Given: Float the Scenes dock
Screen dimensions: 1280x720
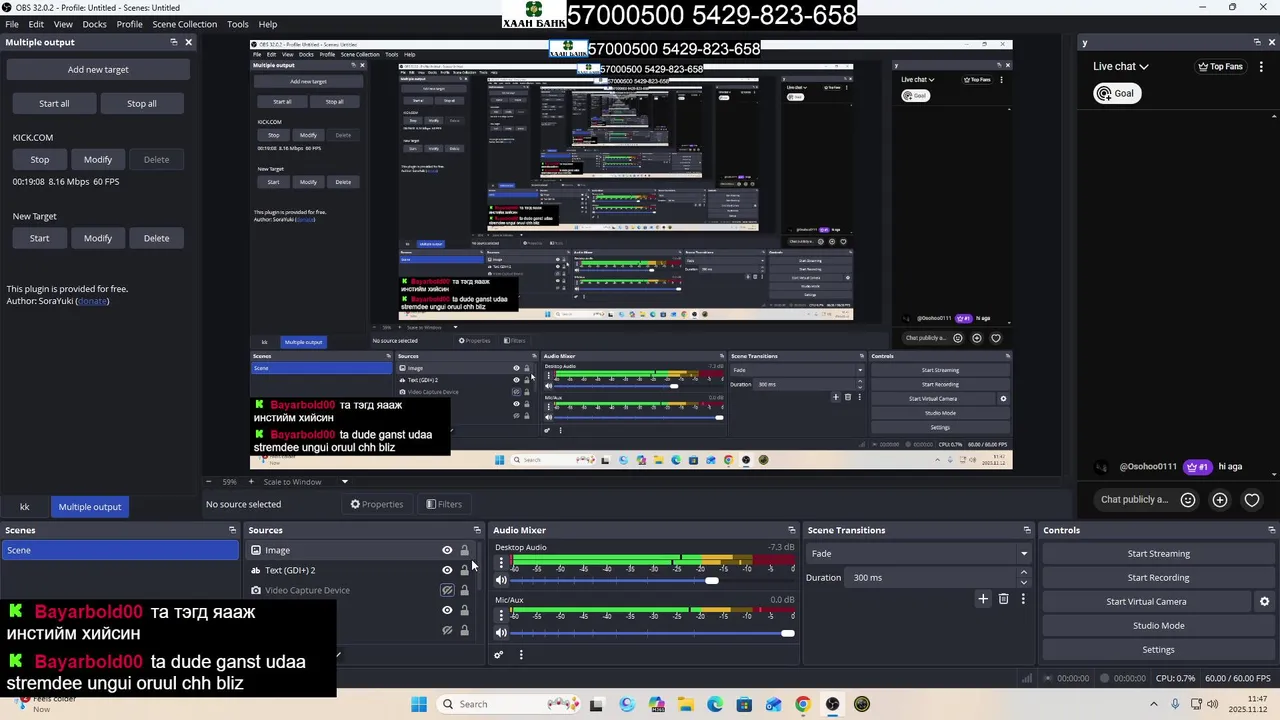Looking at the screenshot, I should 232,530.
